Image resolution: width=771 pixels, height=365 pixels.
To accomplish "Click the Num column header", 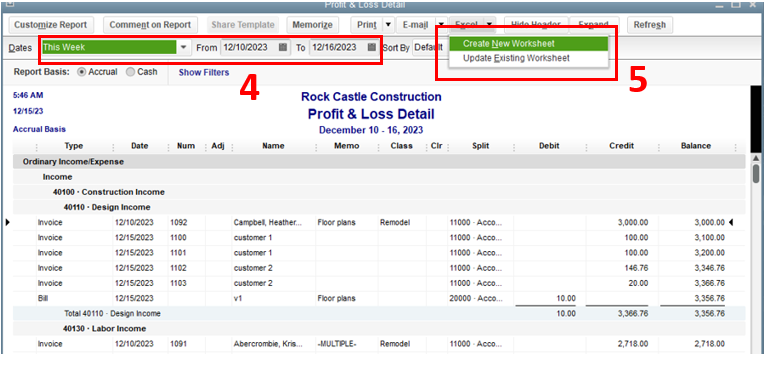I will (186, 146).
